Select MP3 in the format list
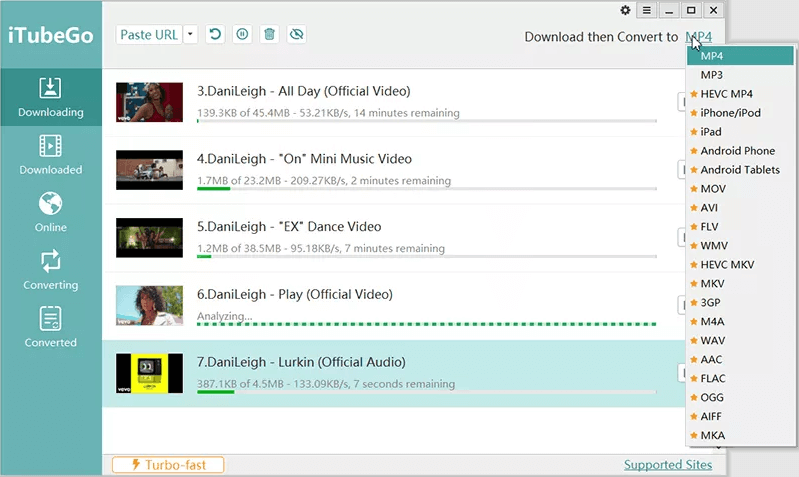 [740, 75]
